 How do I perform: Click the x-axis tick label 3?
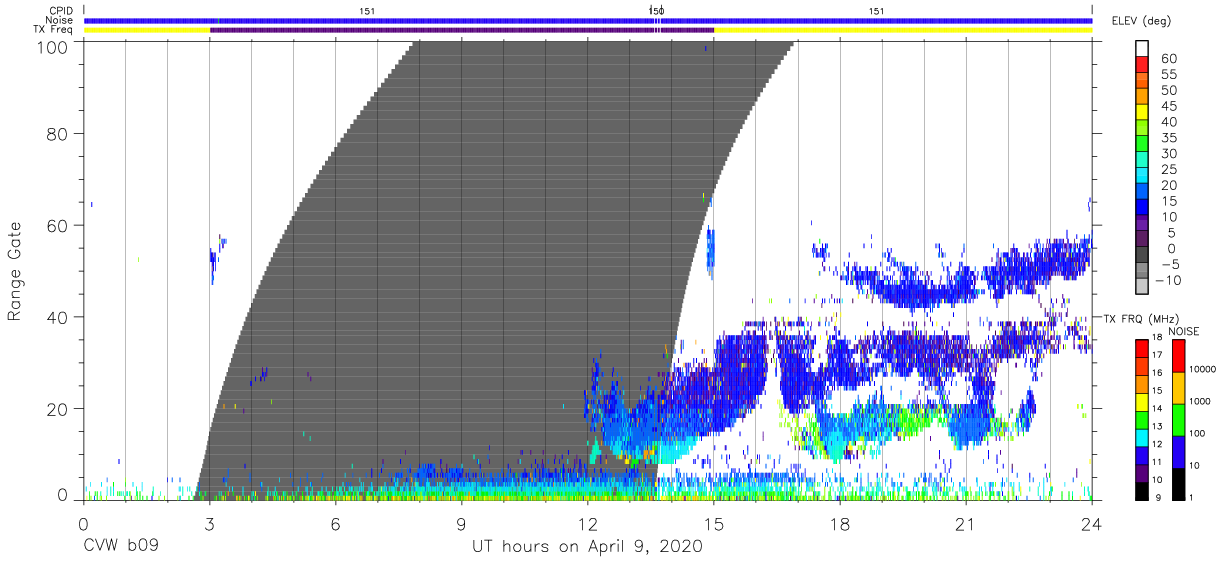[x=210, y=524]
